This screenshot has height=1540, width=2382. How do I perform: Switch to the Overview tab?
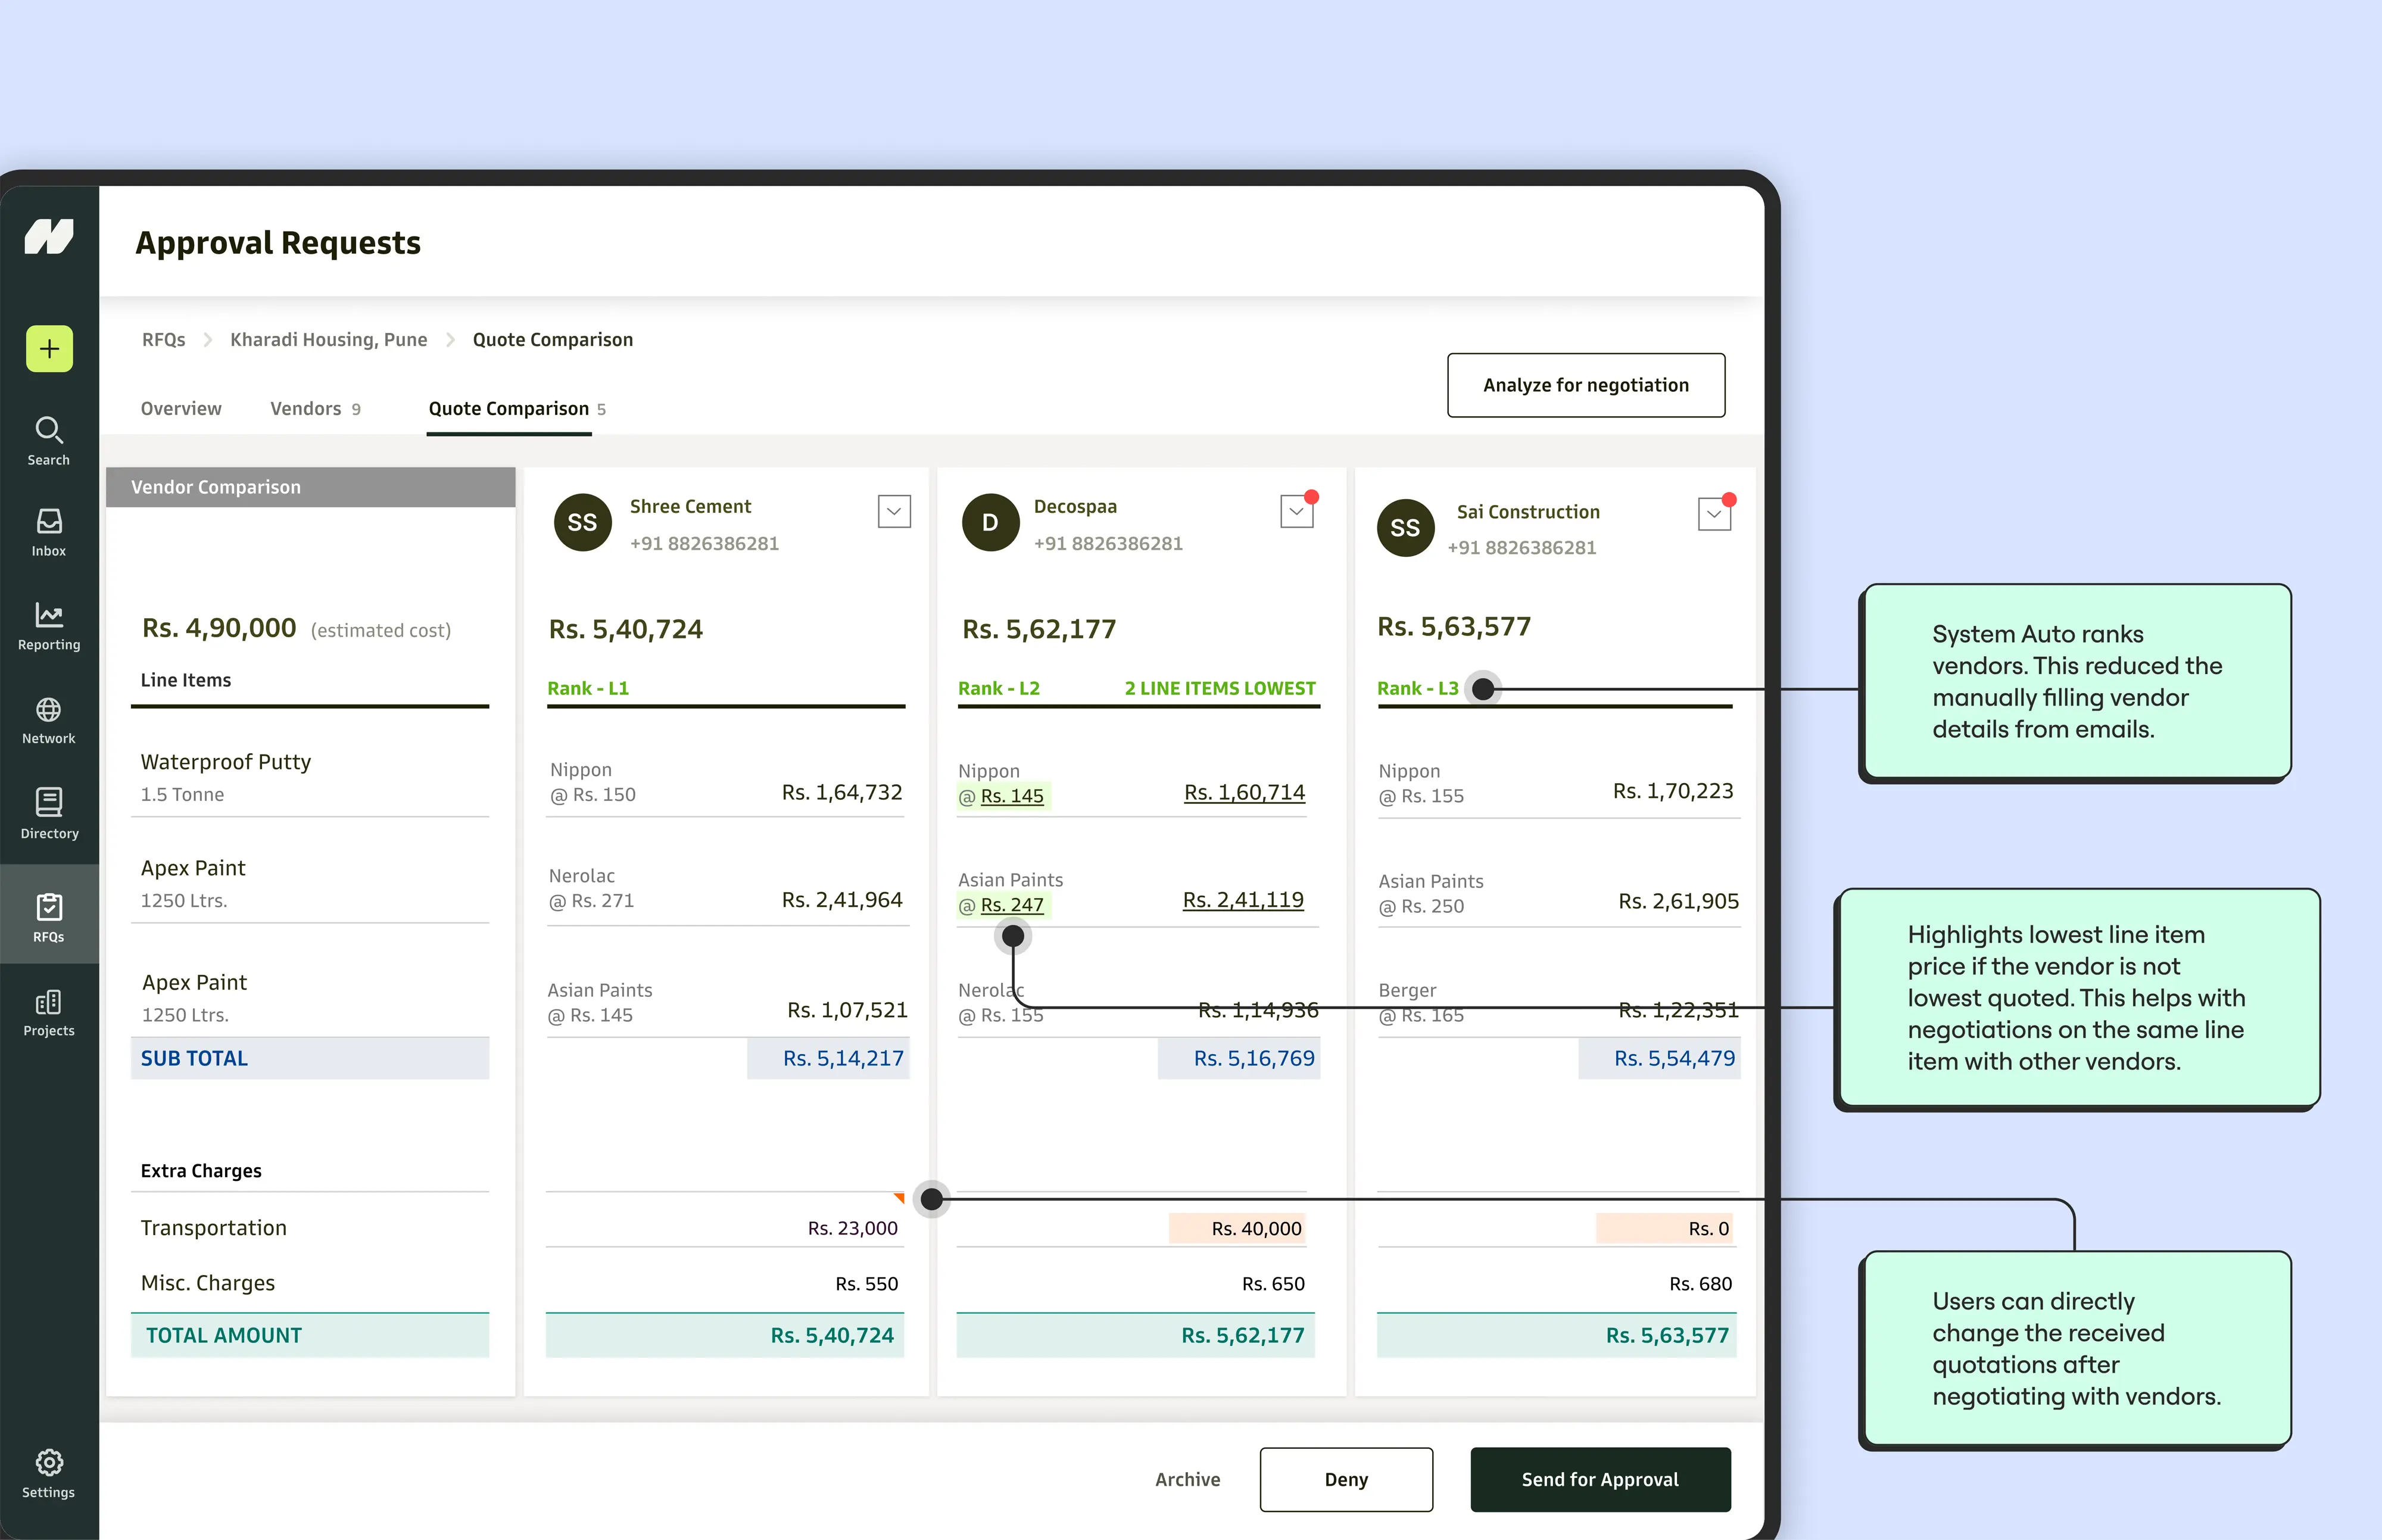[181, 408]
